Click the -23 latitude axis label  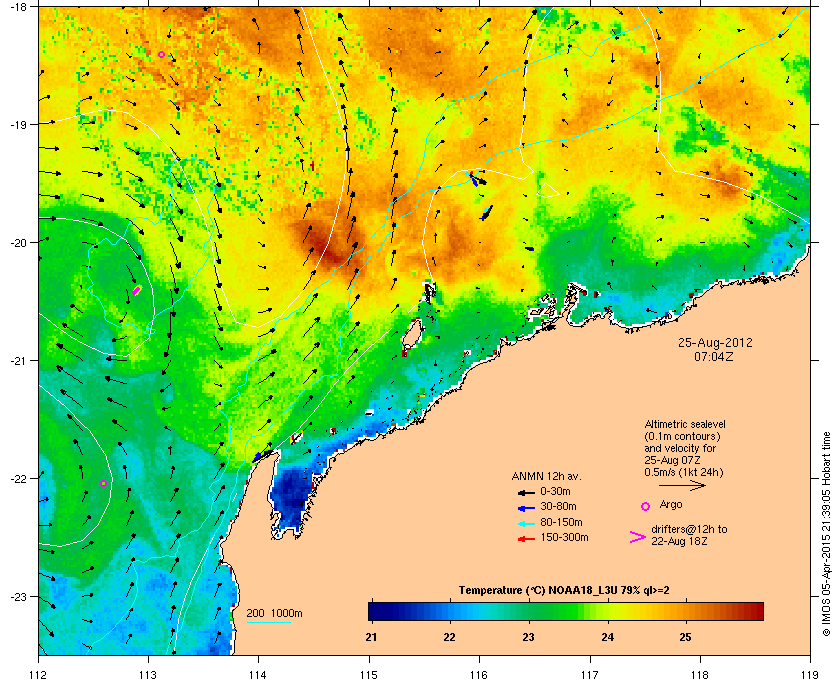tap(17, 596)
